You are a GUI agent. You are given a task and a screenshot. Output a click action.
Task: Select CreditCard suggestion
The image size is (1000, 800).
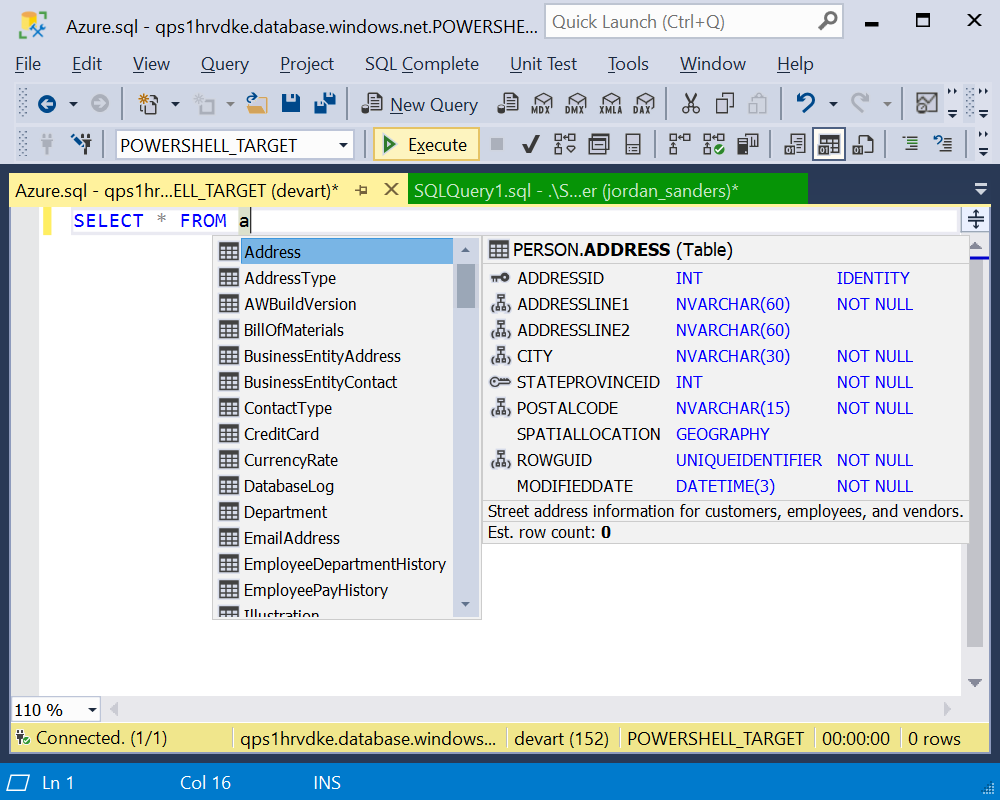[x=335, y=434]
